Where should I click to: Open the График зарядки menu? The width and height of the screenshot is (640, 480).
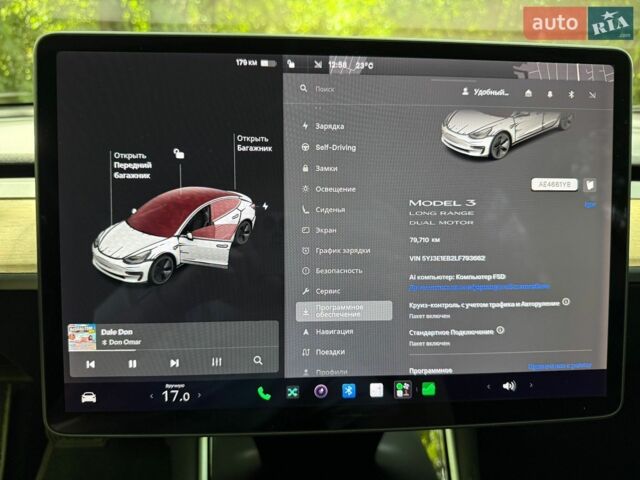point(344,251)
